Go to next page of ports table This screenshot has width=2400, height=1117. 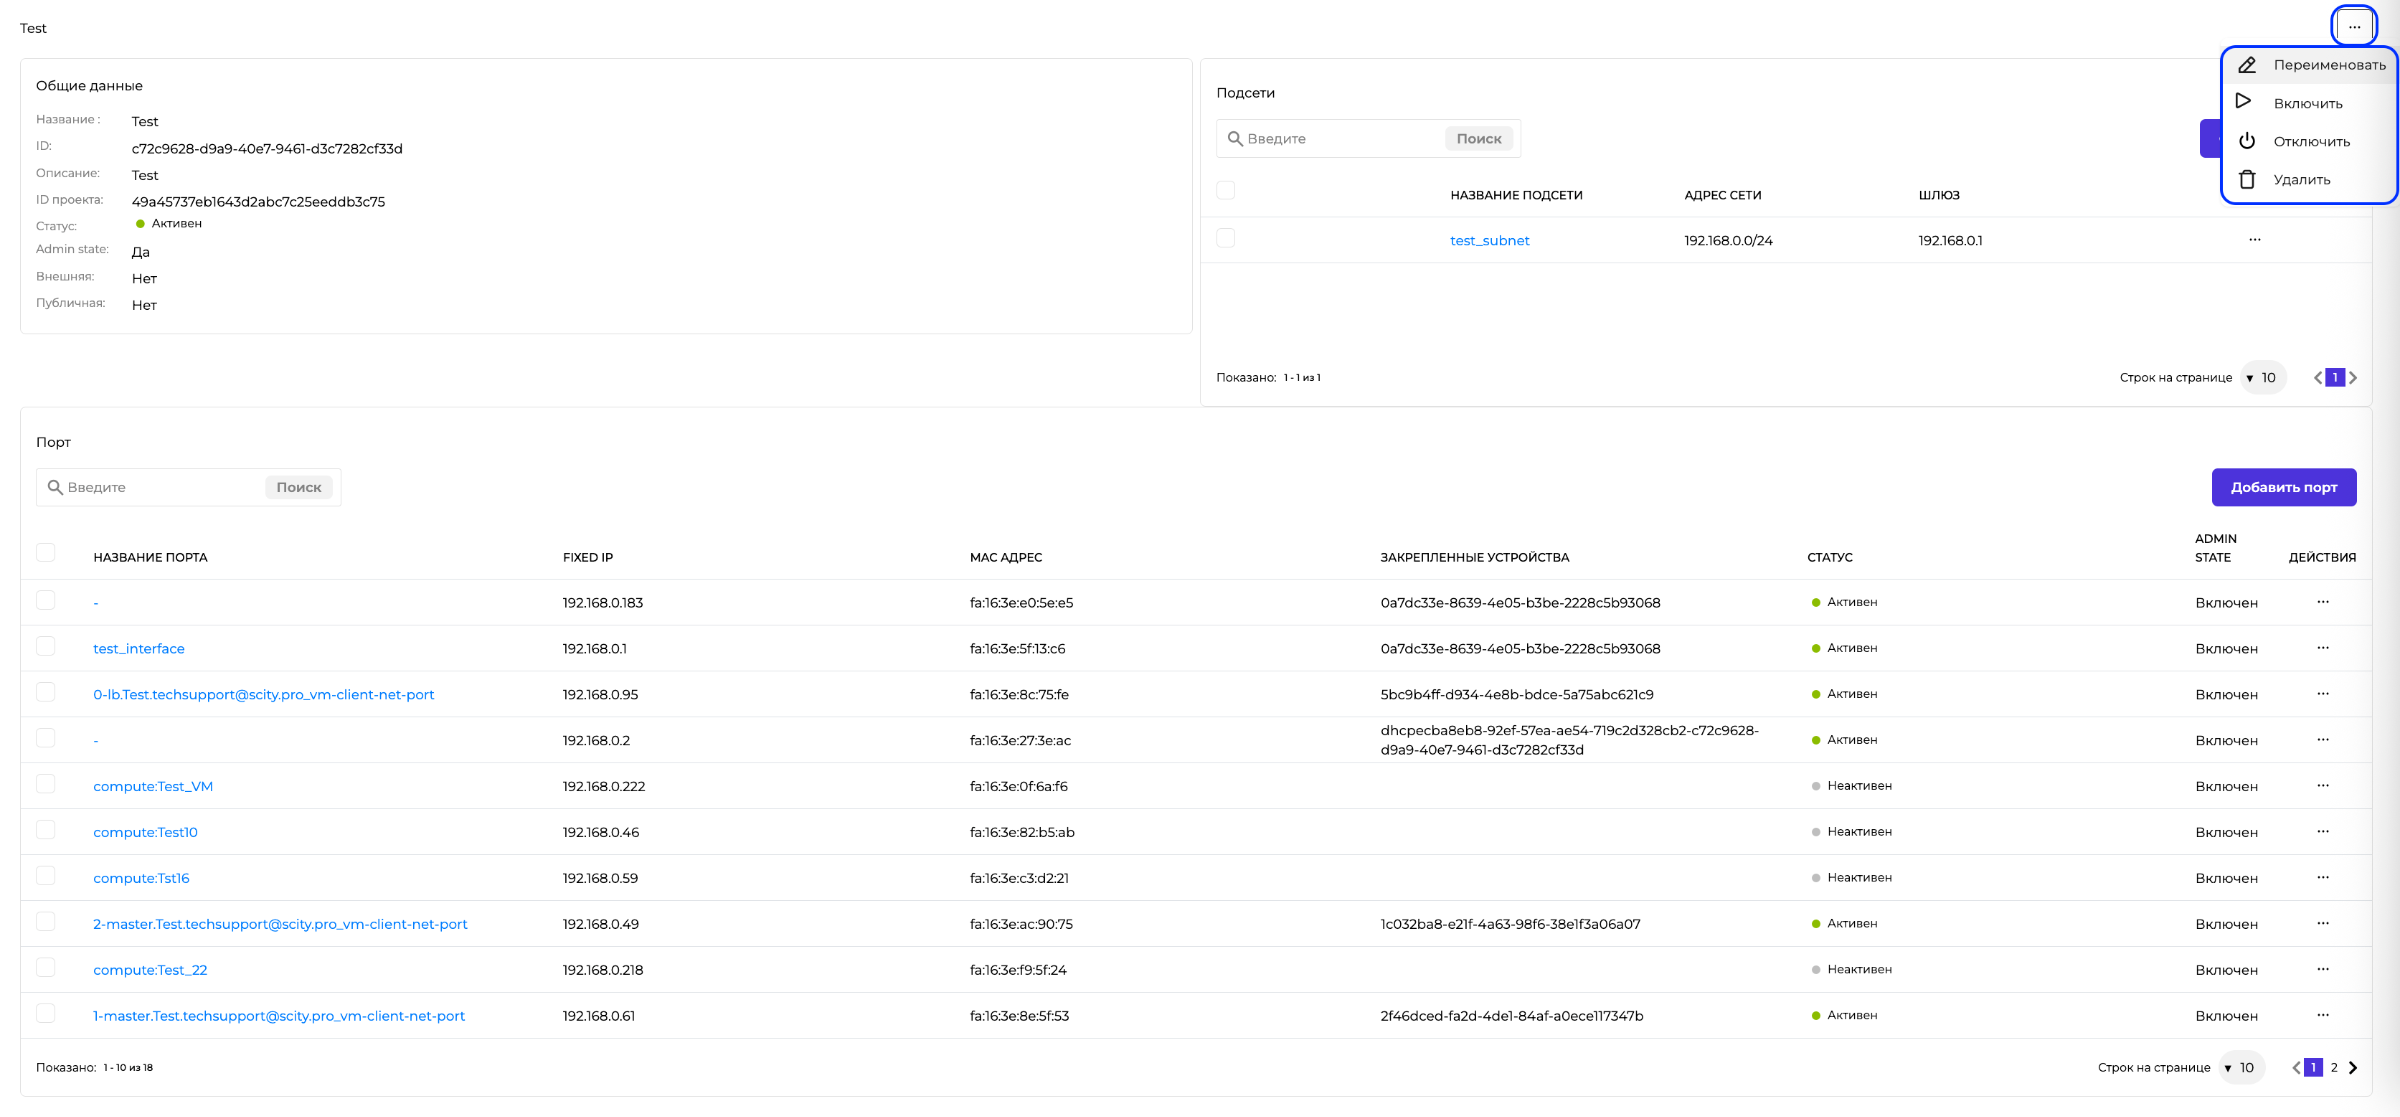click(2353, 1068)
